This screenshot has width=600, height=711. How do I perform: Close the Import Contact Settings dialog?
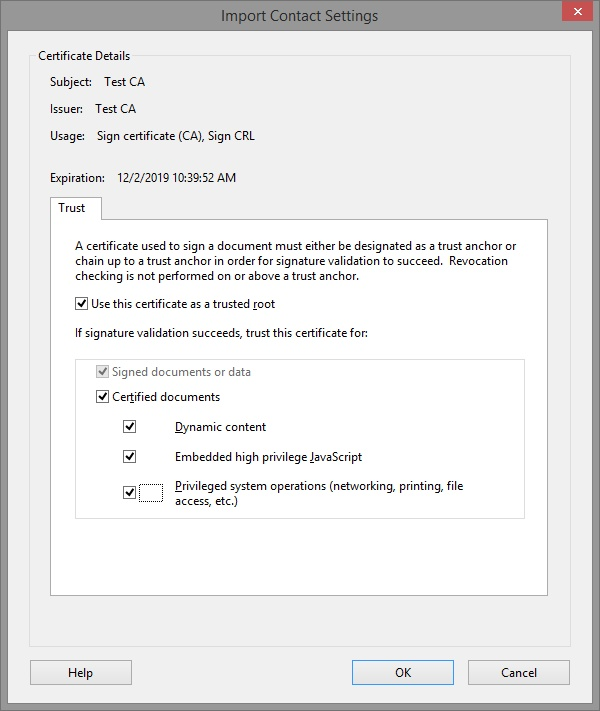tap(577, 11)
